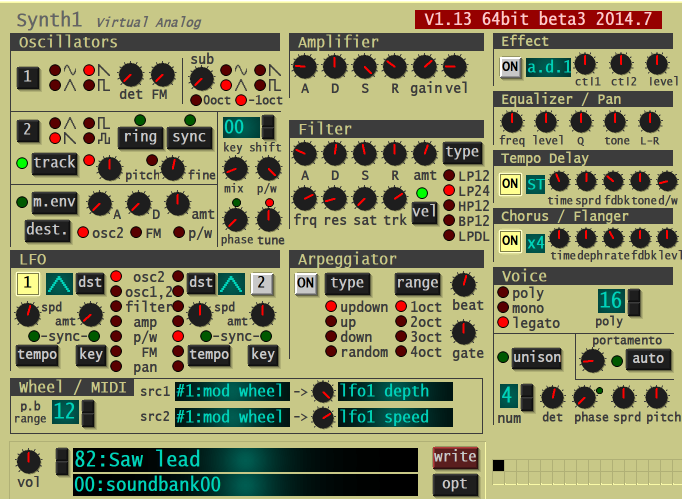Open the lfo1 depth destination selector
Screen dimensions: 682x499
395,391
